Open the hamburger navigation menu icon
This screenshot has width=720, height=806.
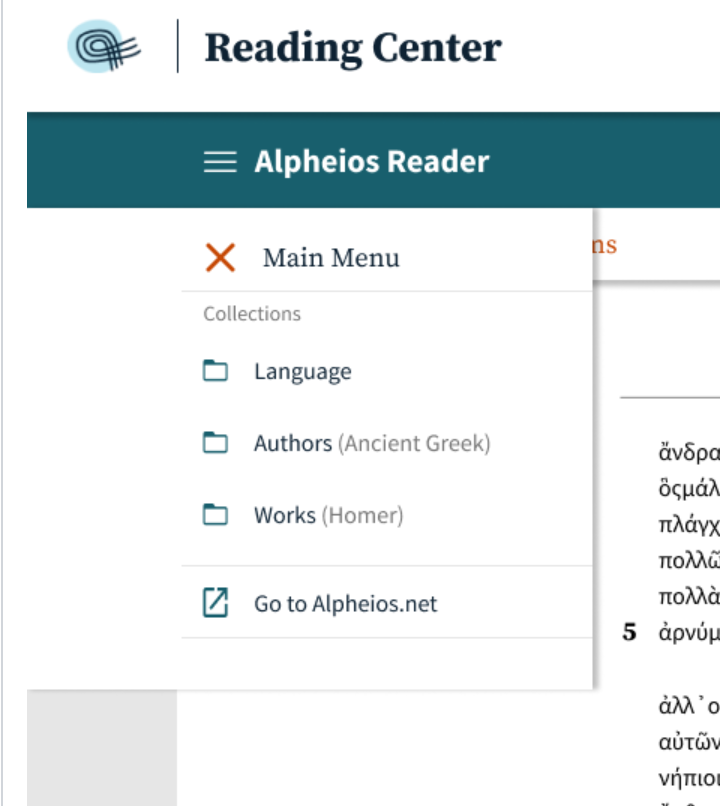[x=219, y=161]
